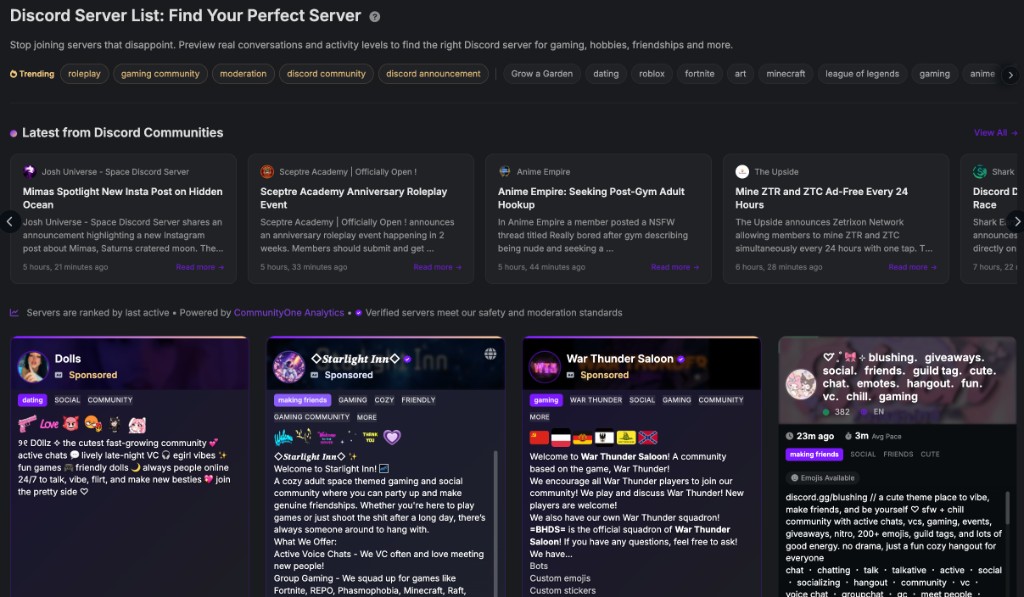Viewport: 1024px width, 597px height.
Task: Click the Confederate flag emoji on Saloon card
Action: (648, 438)
